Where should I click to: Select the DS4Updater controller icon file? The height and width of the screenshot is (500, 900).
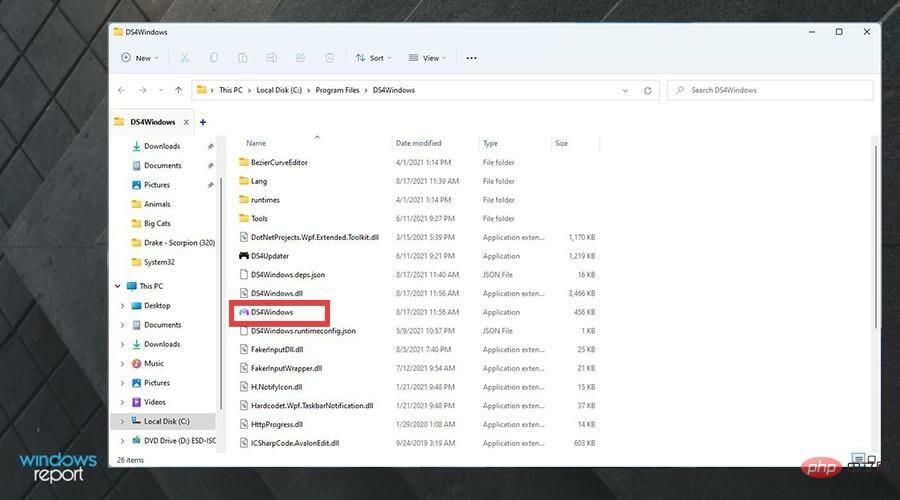pos(272,256)
